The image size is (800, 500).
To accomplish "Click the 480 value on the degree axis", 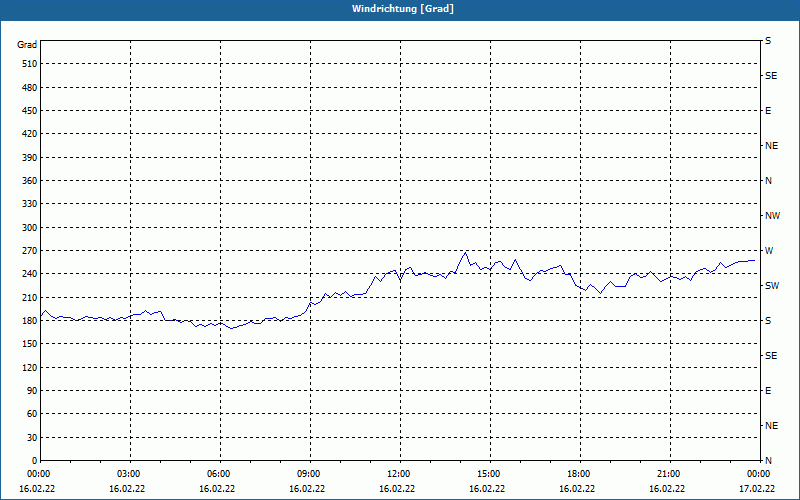I will point(30,88).
